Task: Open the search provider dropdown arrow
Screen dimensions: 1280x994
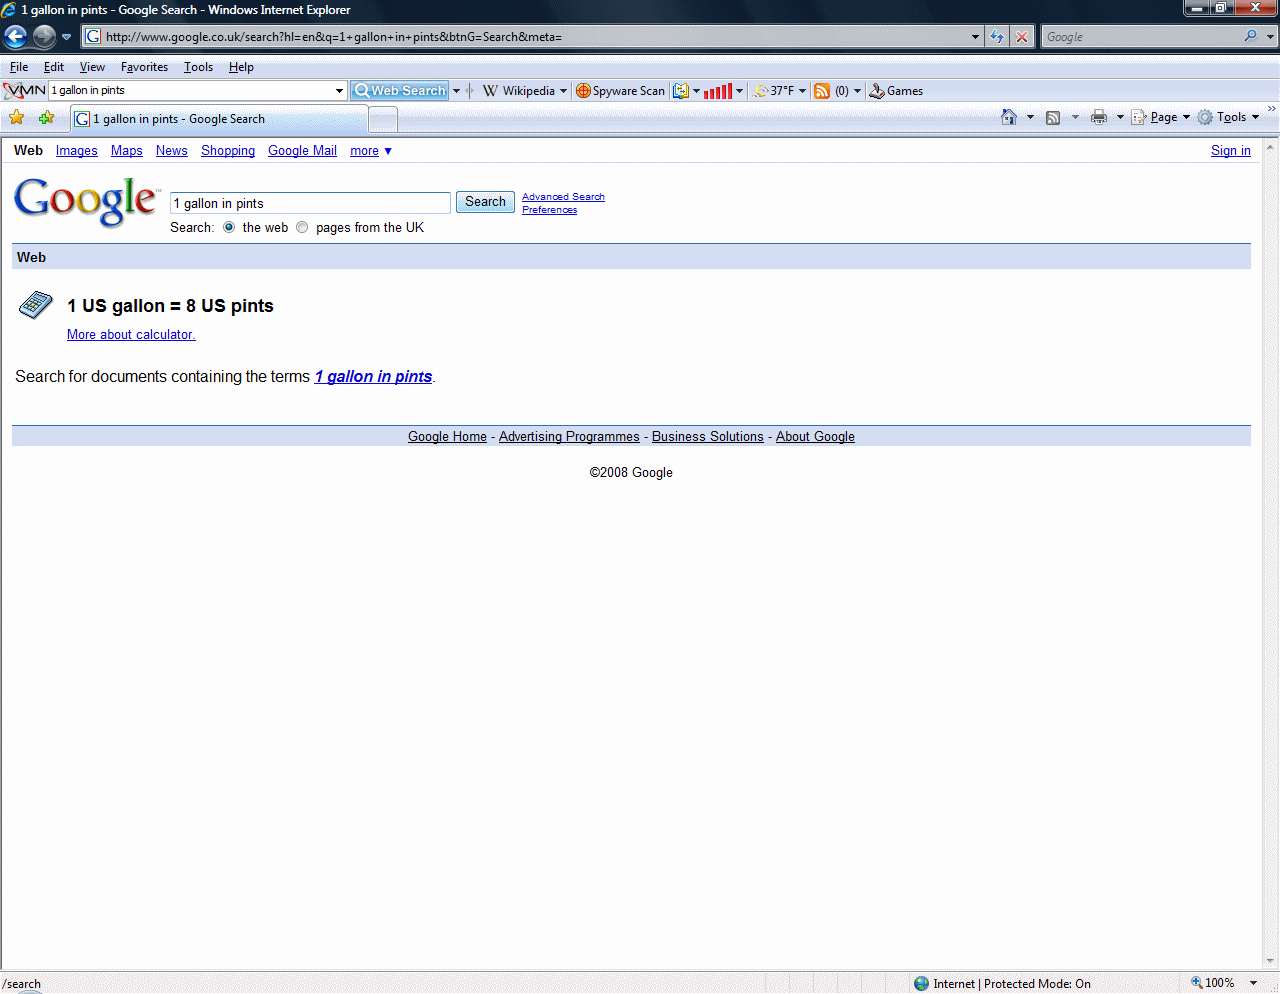Action: pyautogui.click(x=1270, y=37)
